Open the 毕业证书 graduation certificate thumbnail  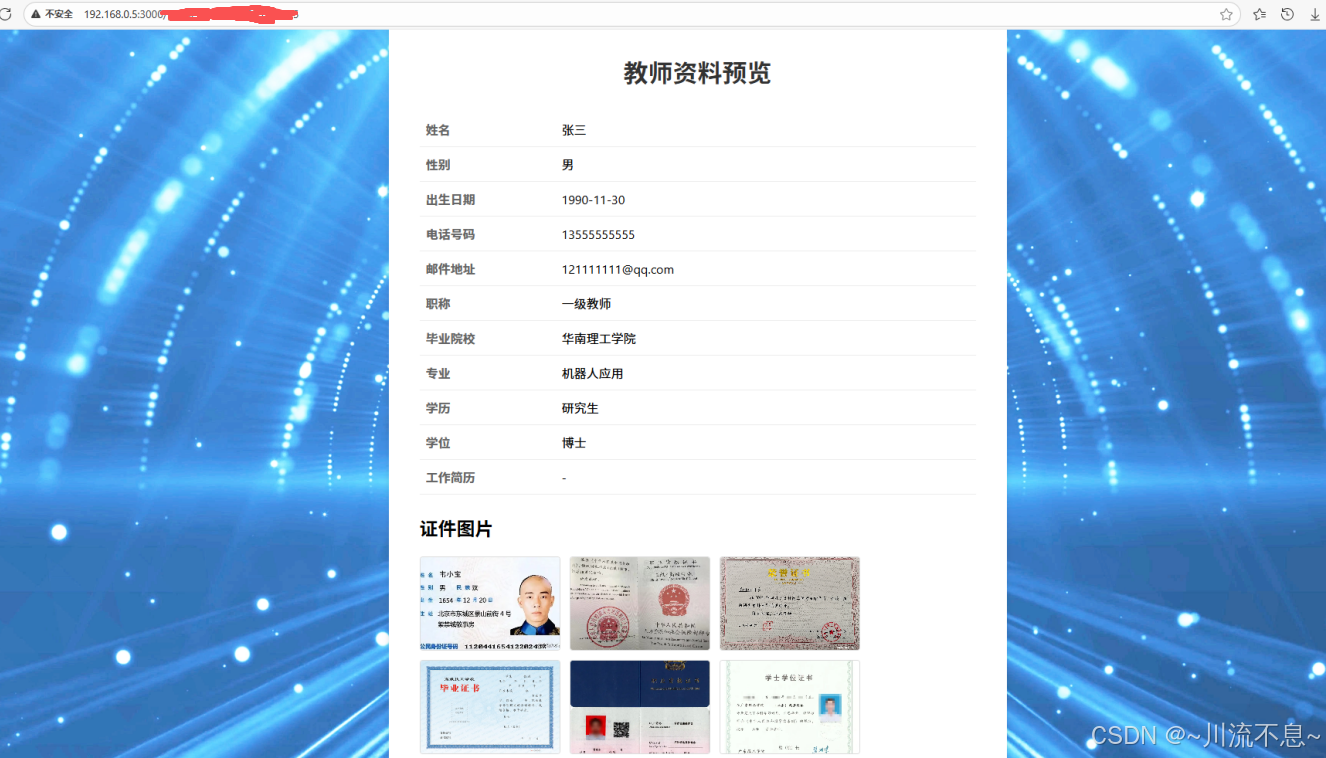pyautogui.click(x=490, y=707)
